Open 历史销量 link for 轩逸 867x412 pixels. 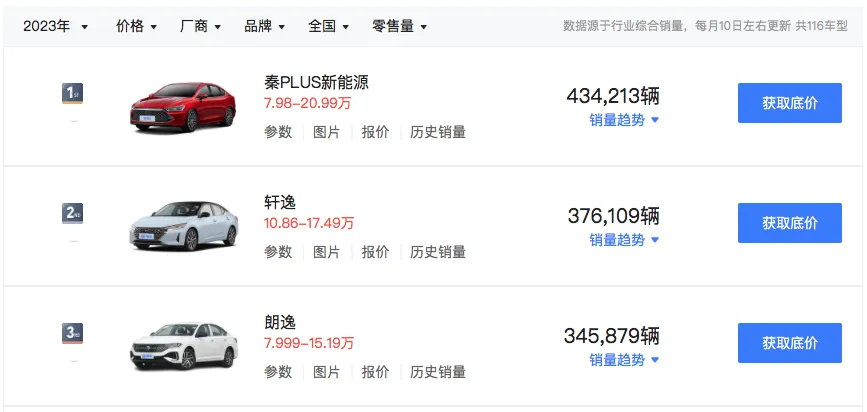pyautogui.click(x=438, y=252)
